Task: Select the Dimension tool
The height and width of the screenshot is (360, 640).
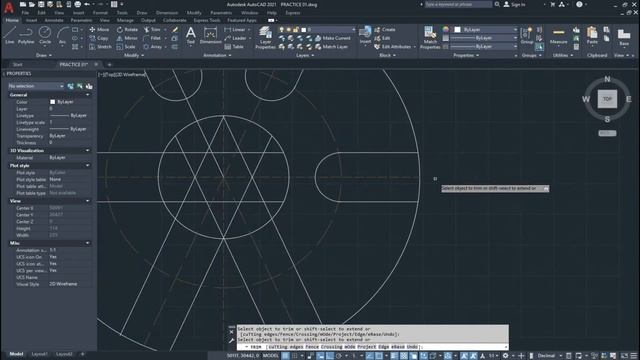Action: click(210, 36)
